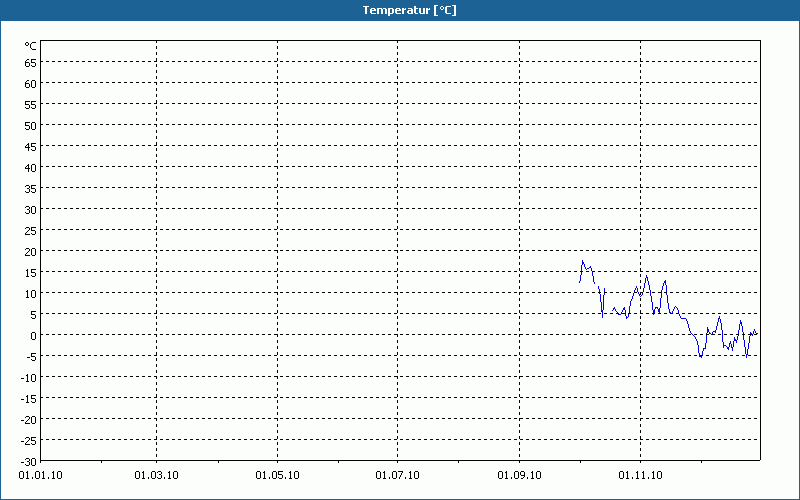Click the 01.07.10 date label

click(x=397, y=476)
